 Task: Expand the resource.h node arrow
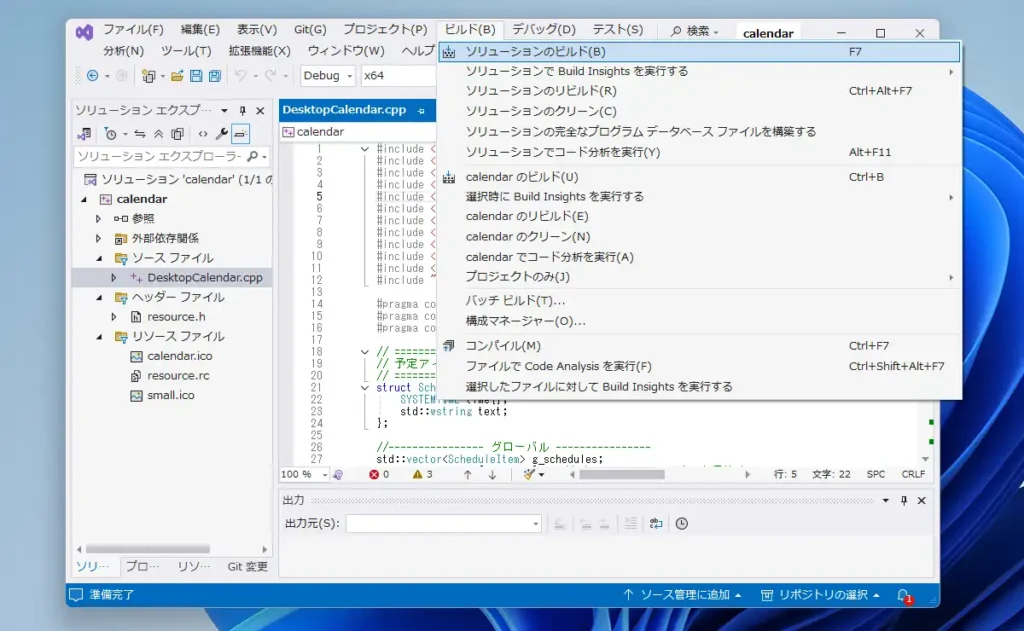114,317
